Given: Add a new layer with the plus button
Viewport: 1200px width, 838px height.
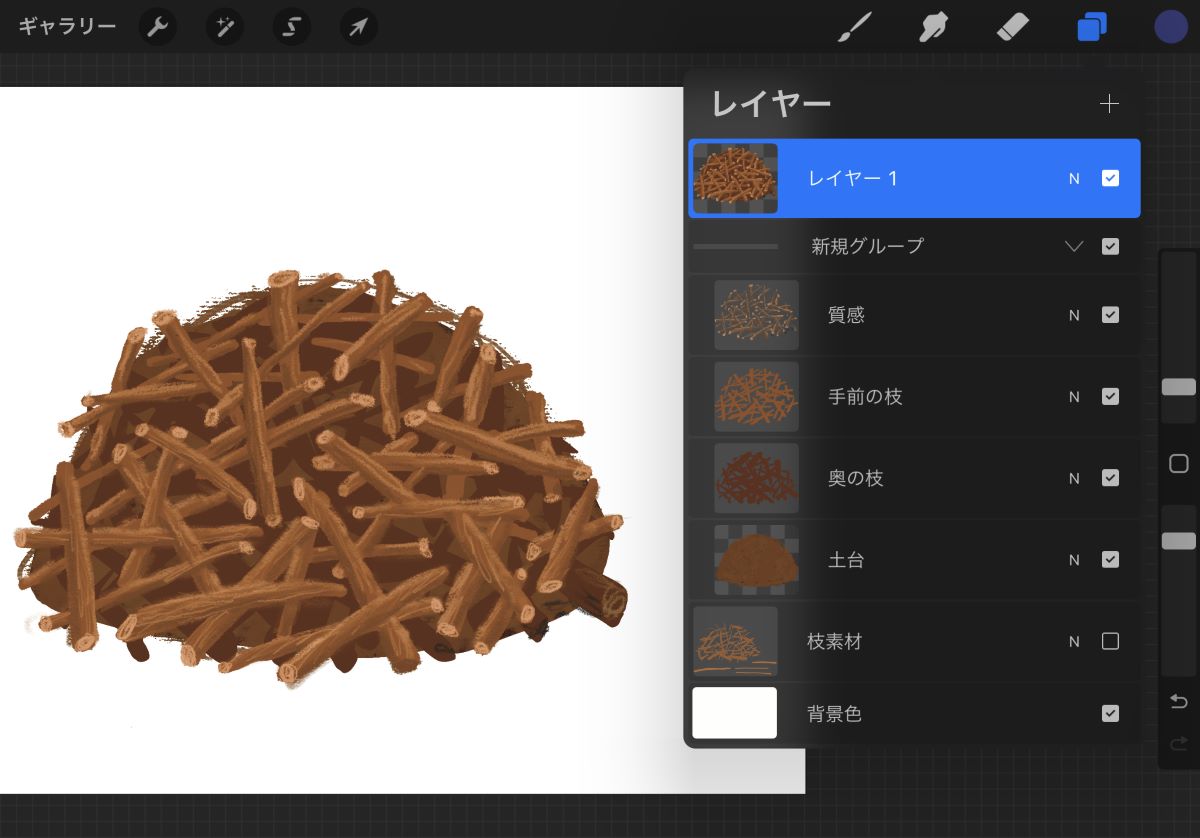Looking at the screenshot, I should [1109, 103].
